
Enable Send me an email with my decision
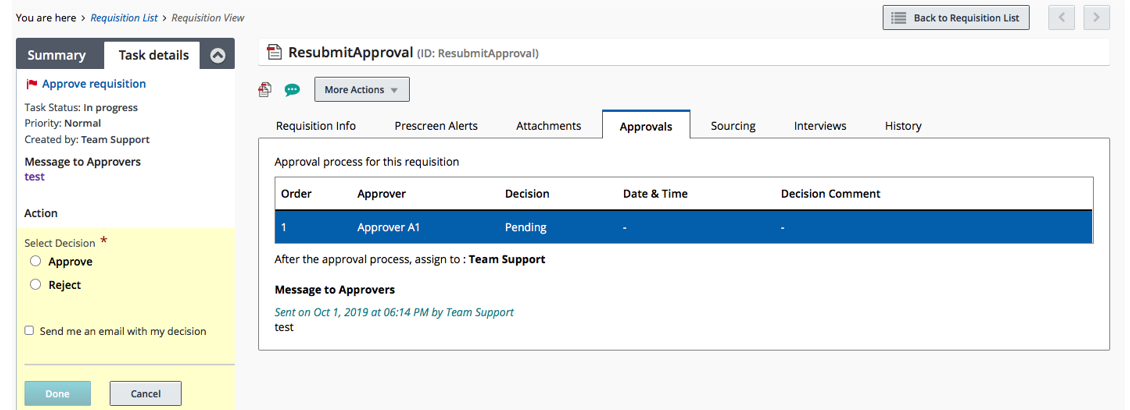point(30,331)
